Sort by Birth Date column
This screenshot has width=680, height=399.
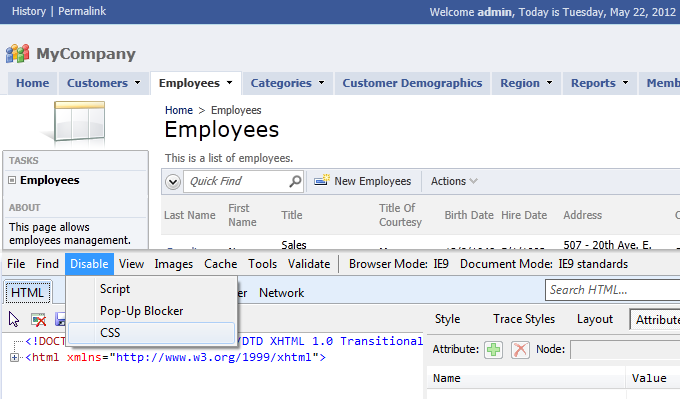[469, 215]
